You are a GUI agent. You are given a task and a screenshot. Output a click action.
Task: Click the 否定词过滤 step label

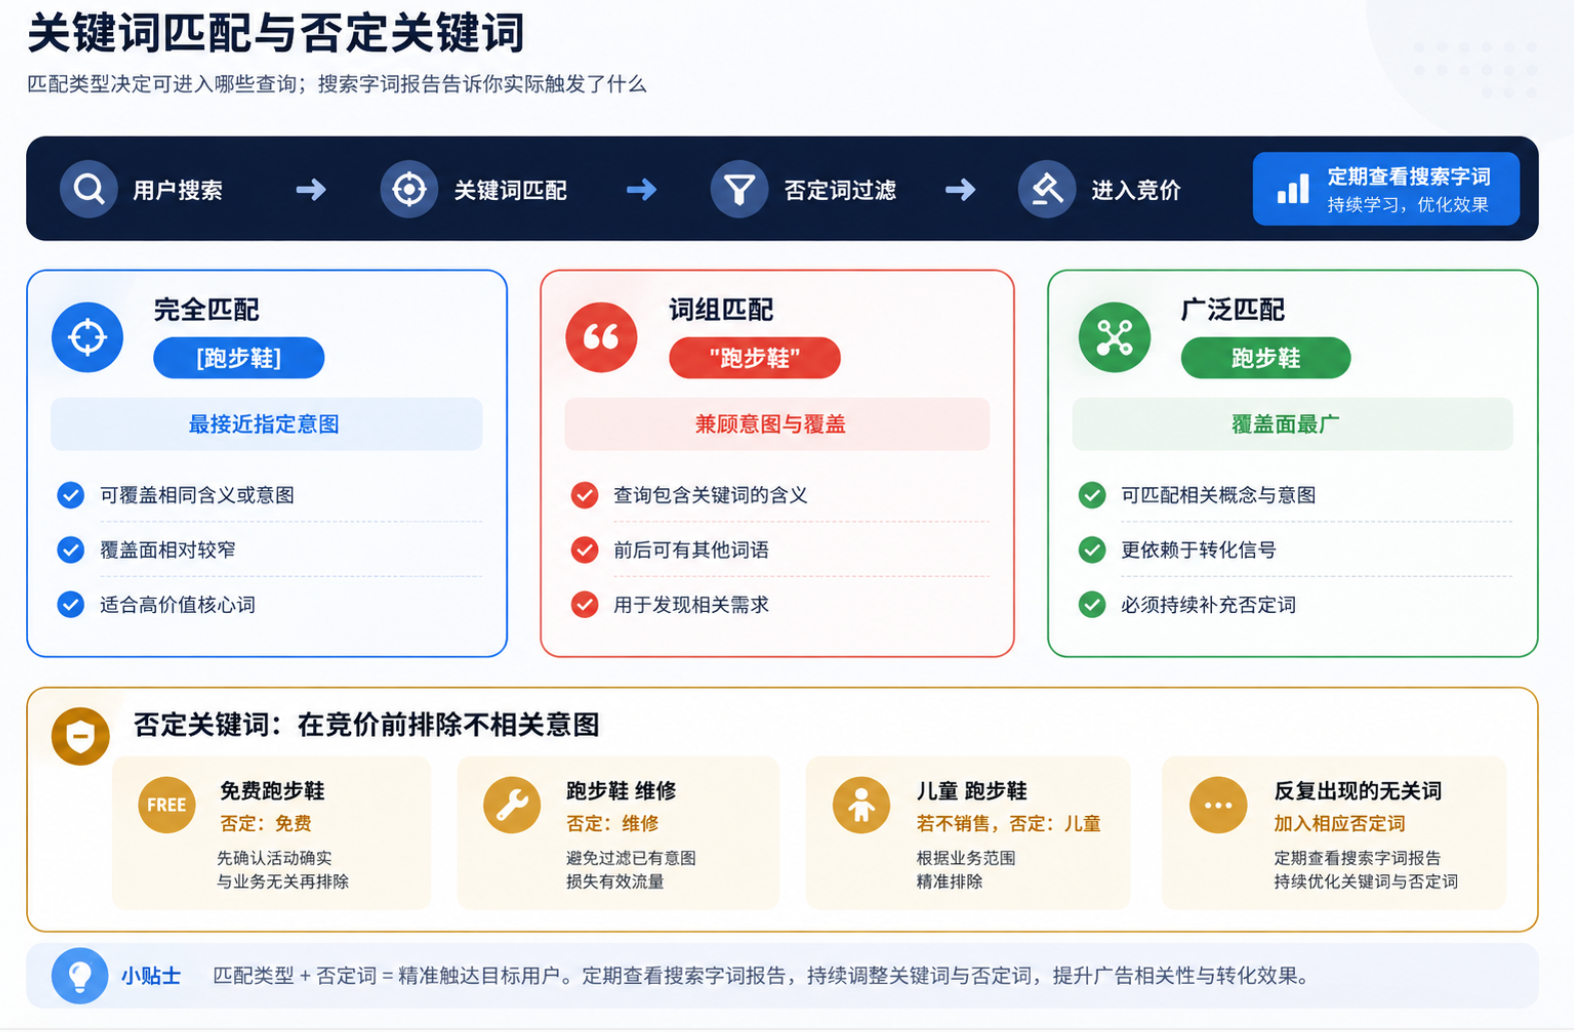click(840, 190)
